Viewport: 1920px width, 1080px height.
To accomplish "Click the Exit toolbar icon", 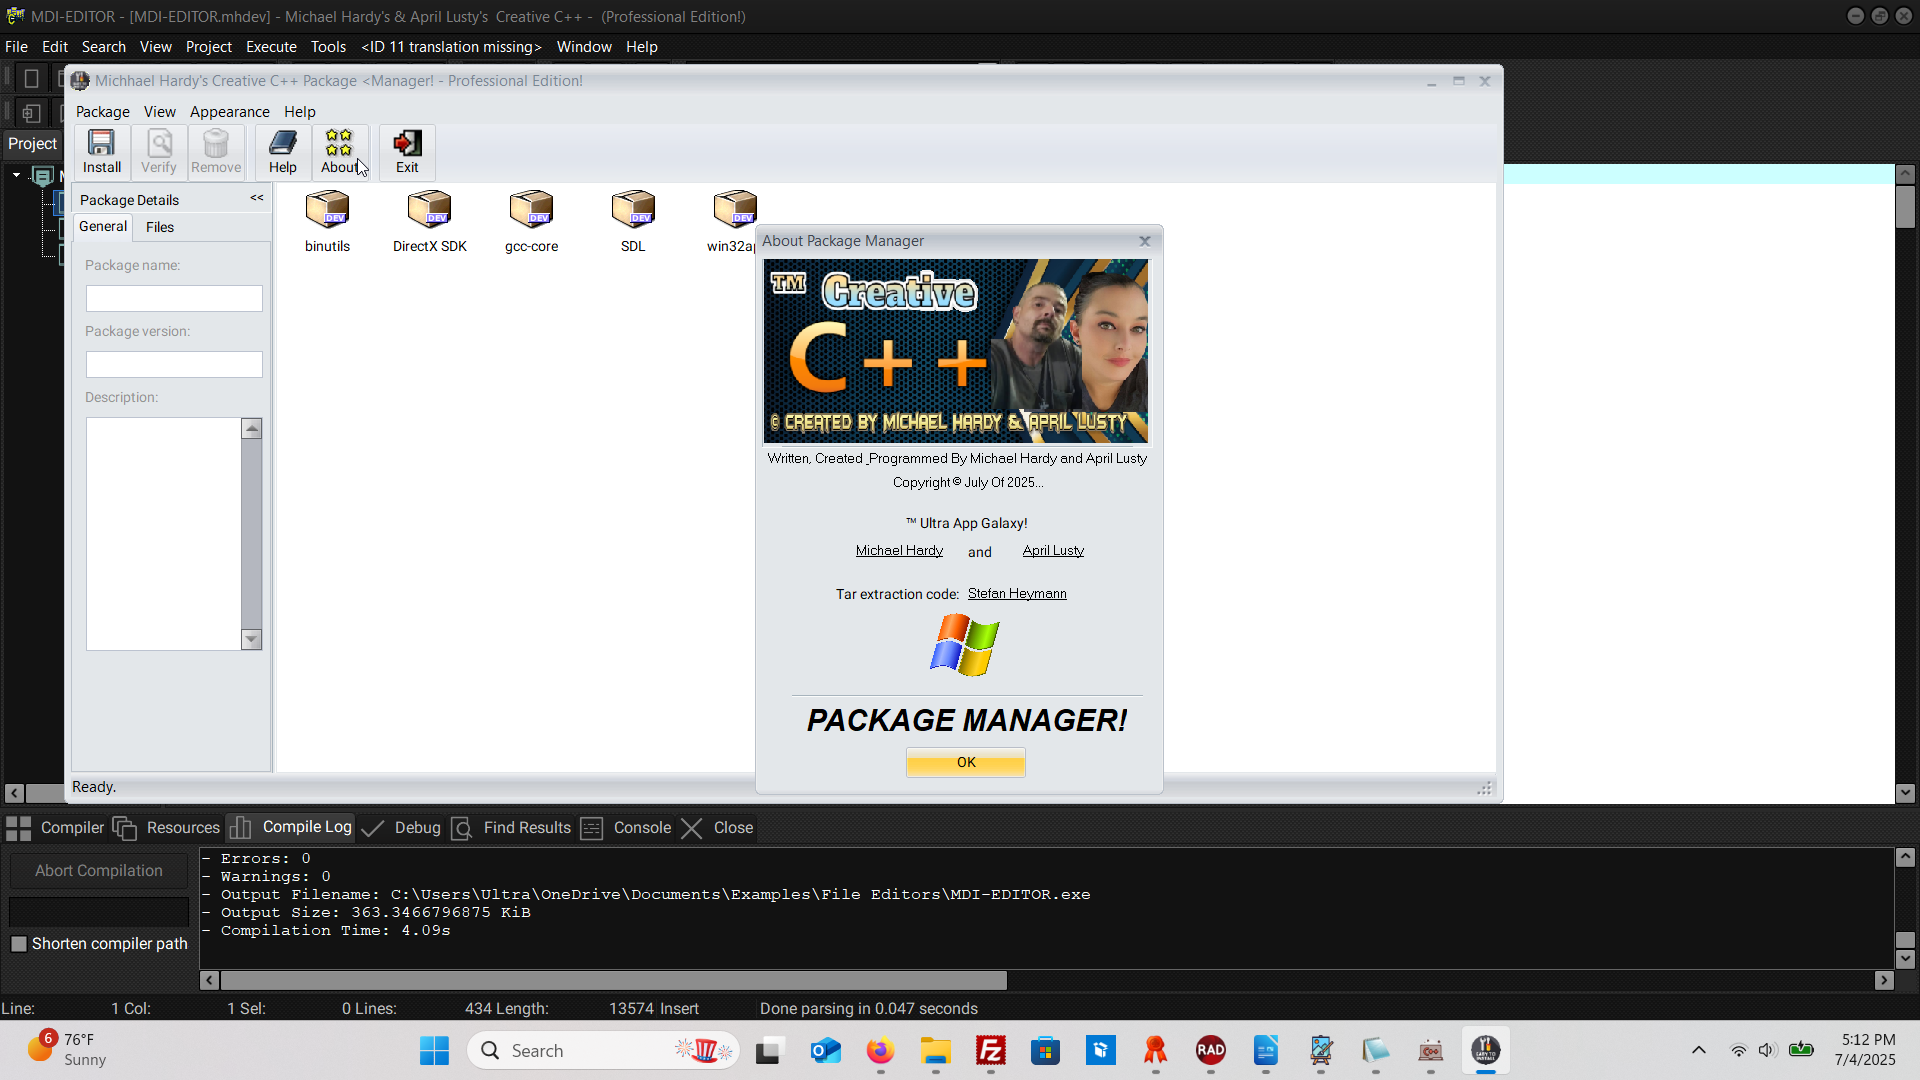I will [407, 152].
